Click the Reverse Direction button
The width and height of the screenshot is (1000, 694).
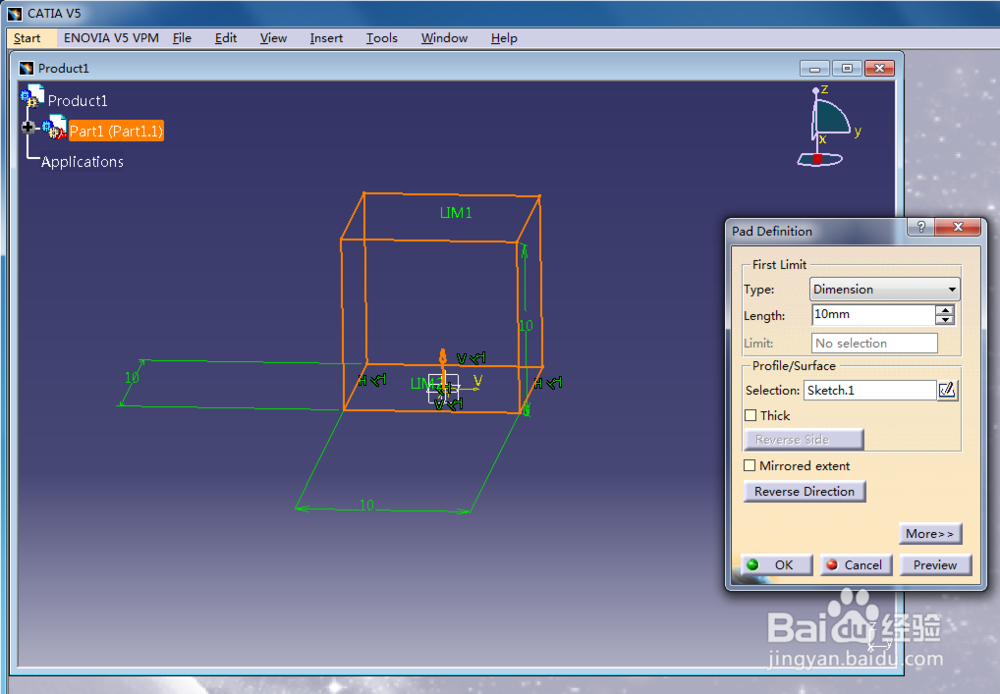tap(804, 492)
